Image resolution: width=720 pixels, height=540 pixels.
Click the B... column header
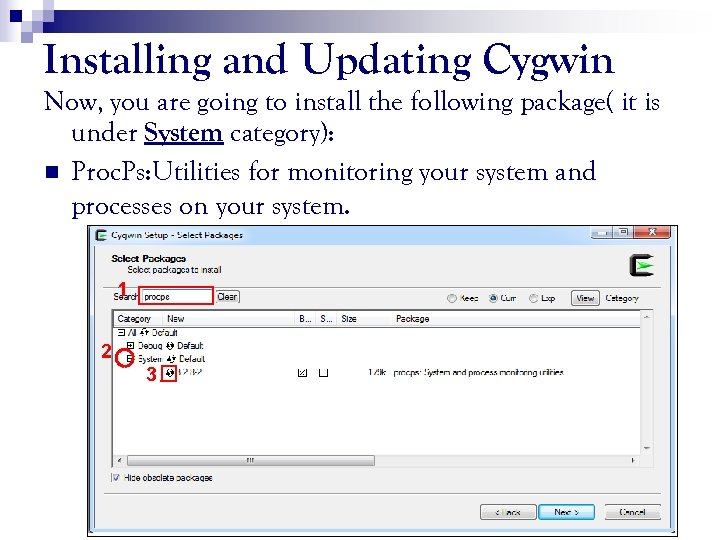[x=305, y=319]
